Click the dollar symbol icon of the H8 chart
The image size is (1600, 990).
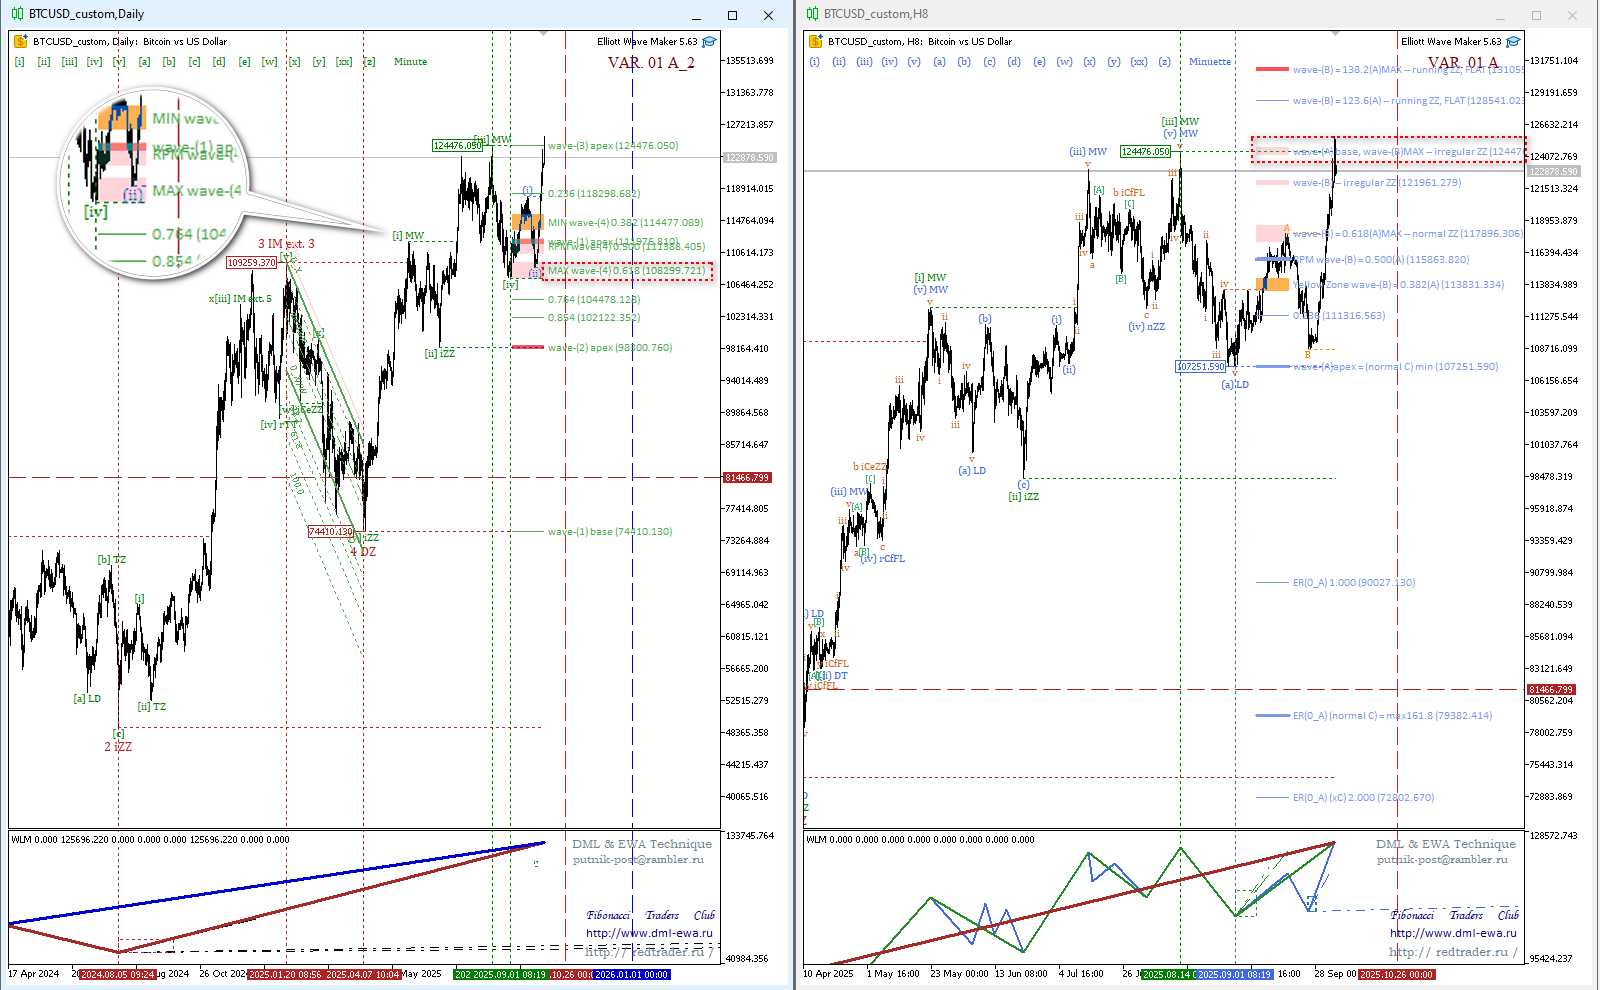pos(817,42)
